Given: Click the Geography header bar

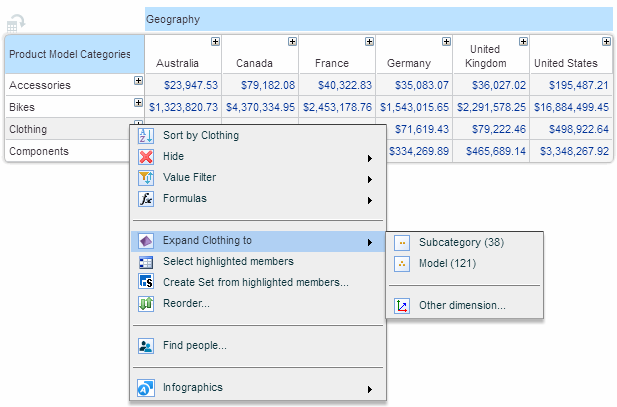Looking at the screenshot, I should 378,19.
